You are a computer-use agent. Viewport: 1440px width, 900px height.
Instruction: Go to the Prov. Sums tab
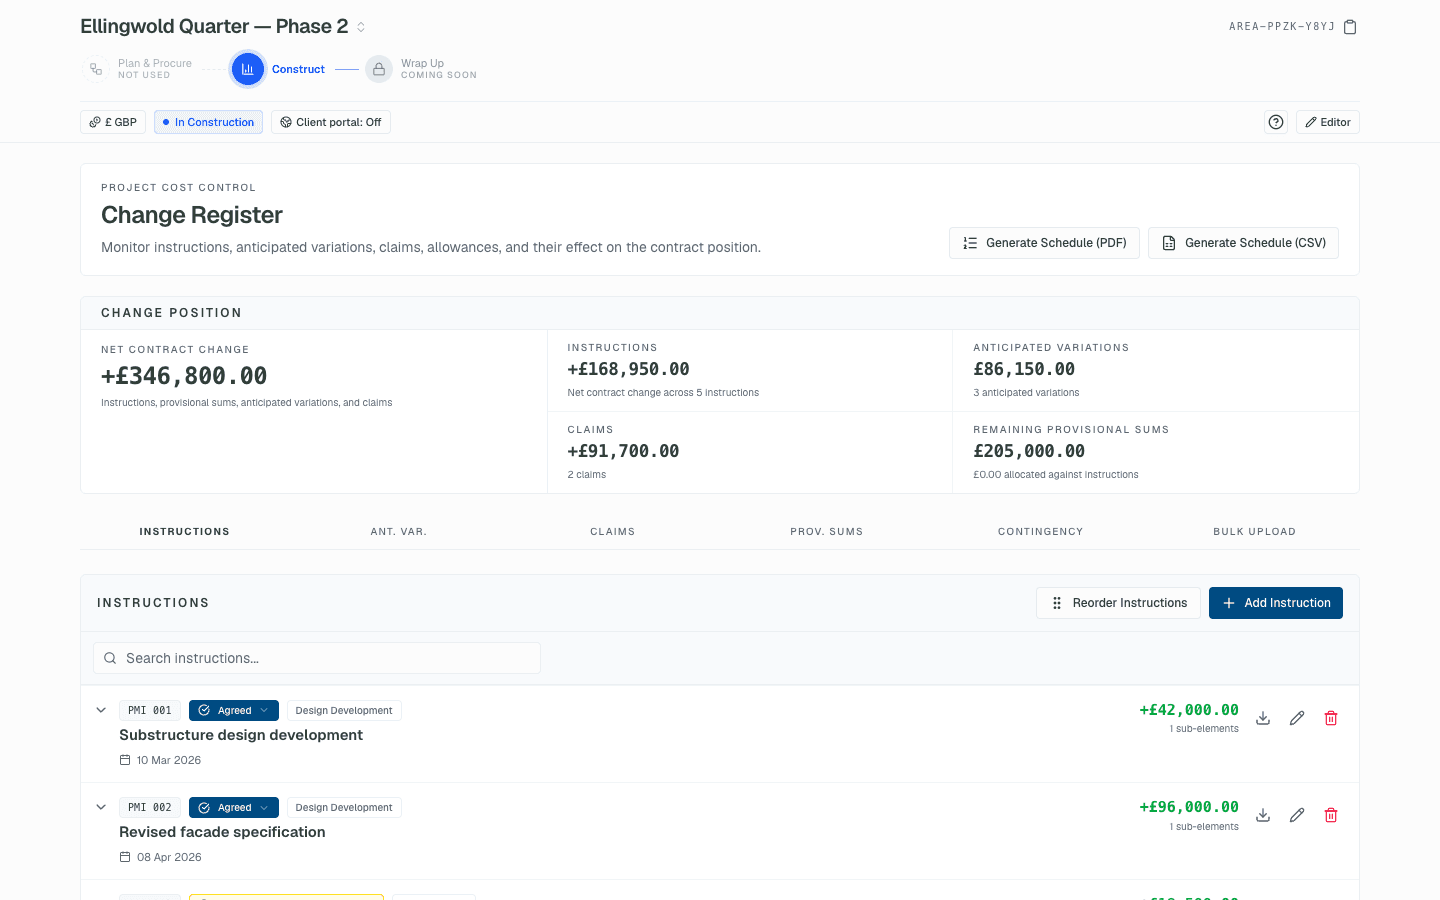pyautogui.click(x=827, y=532)
